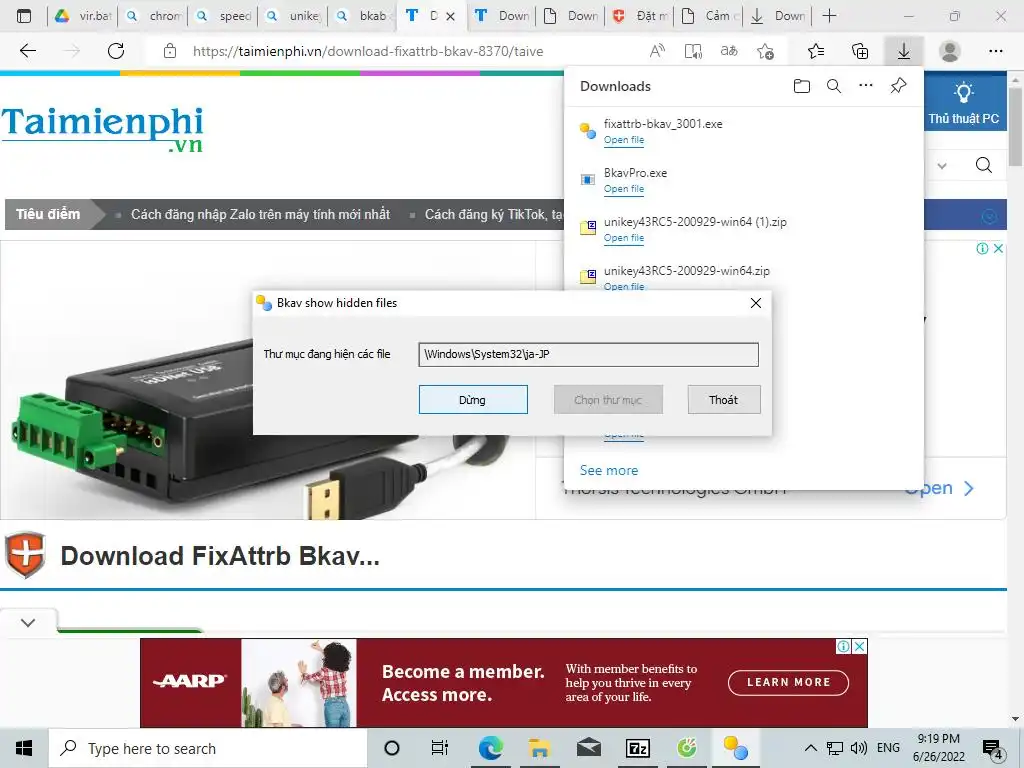Click See more in Downloads panel
Screen dimensions: 1024x768
point(609,470)
